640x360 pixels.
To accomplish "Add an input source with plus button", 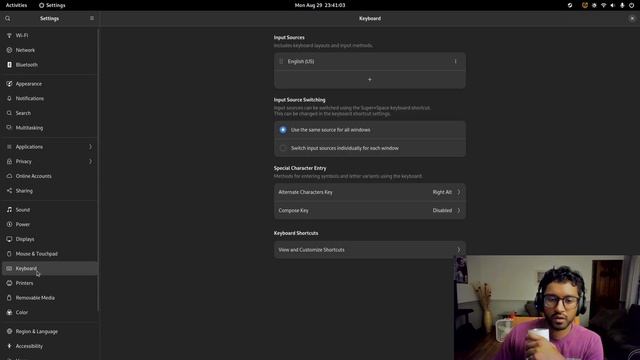I will click(370, 80).
